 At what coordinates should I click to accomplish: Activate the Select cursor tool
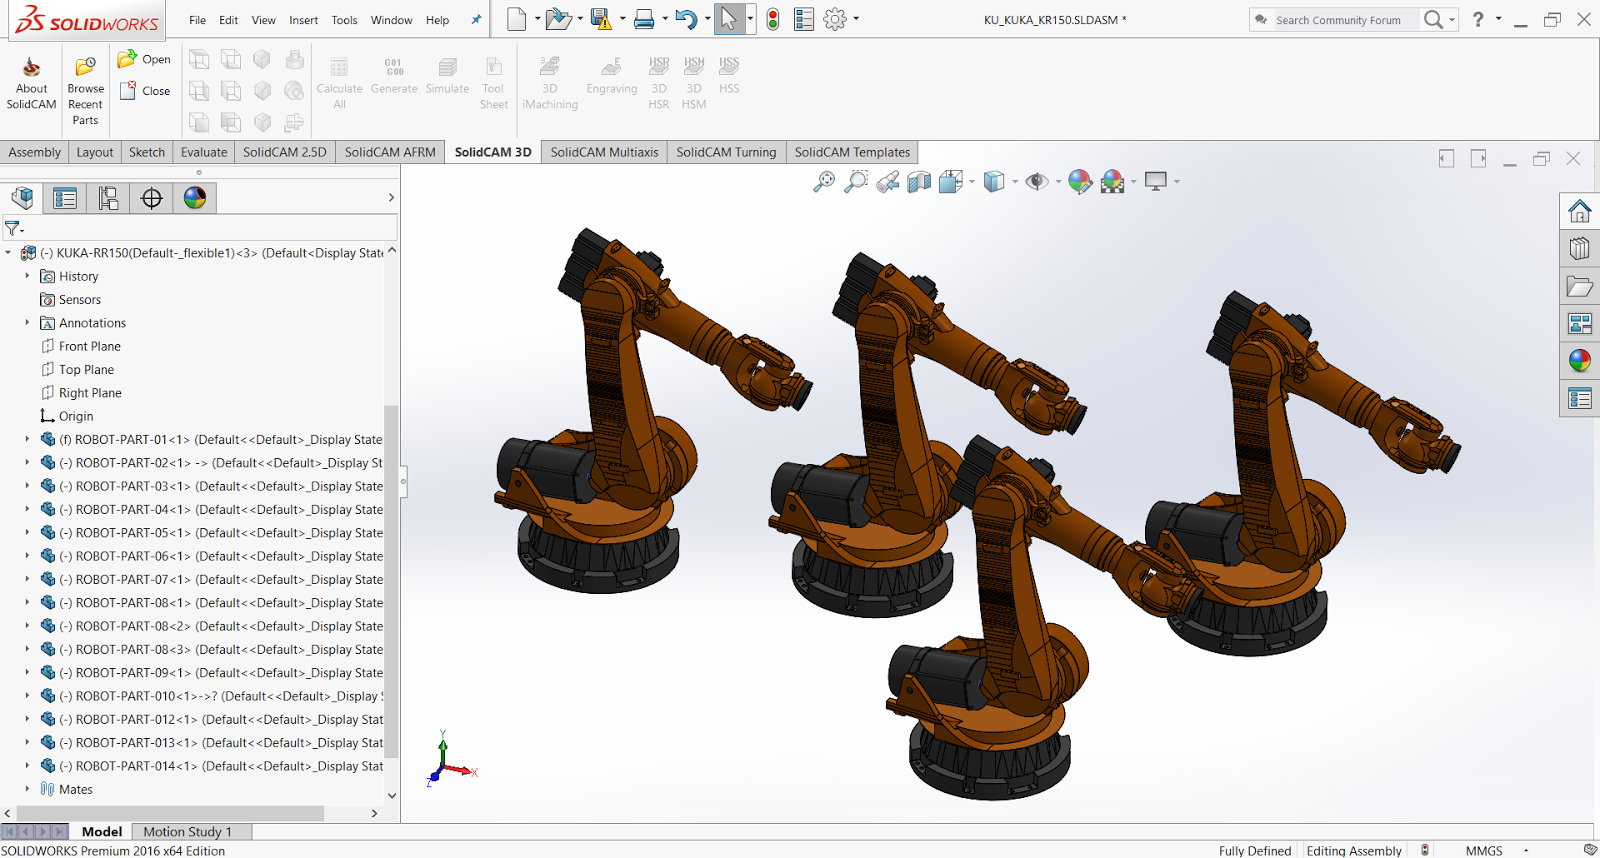coord(729,19)
